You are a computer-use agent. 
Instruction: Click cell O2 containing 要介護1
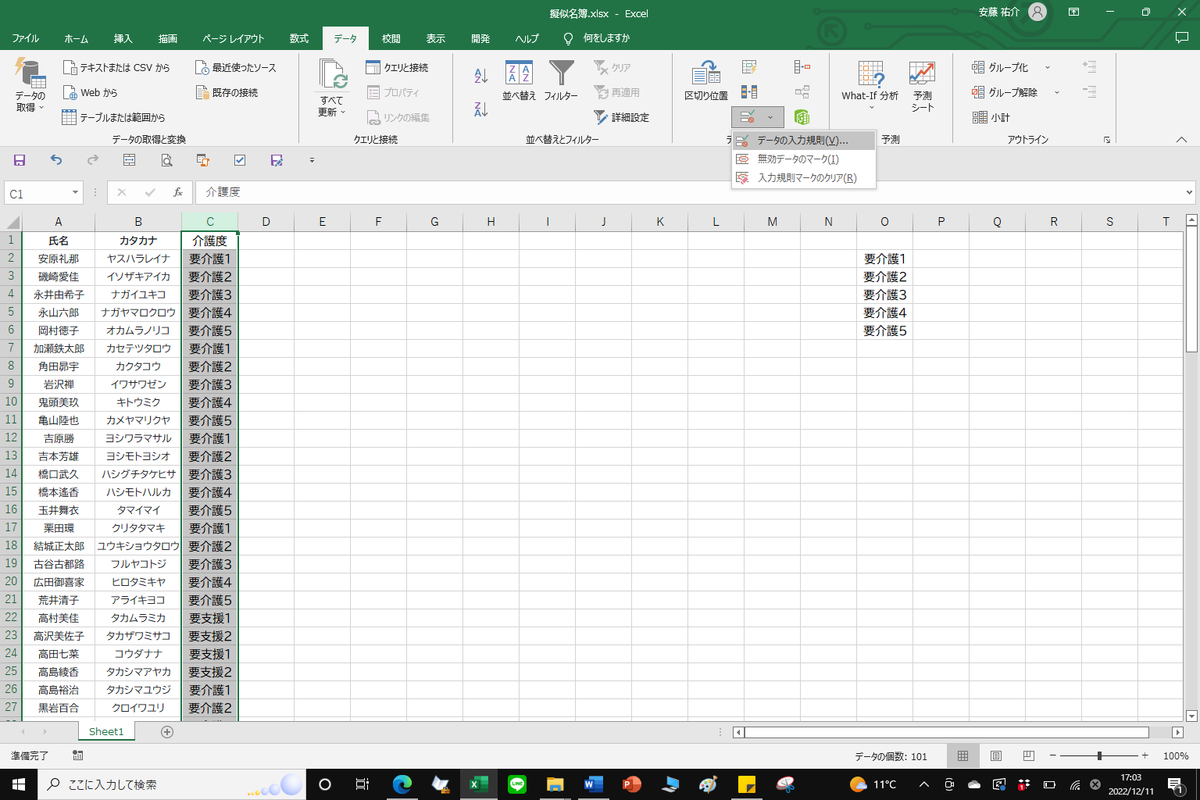click(885, 258)
